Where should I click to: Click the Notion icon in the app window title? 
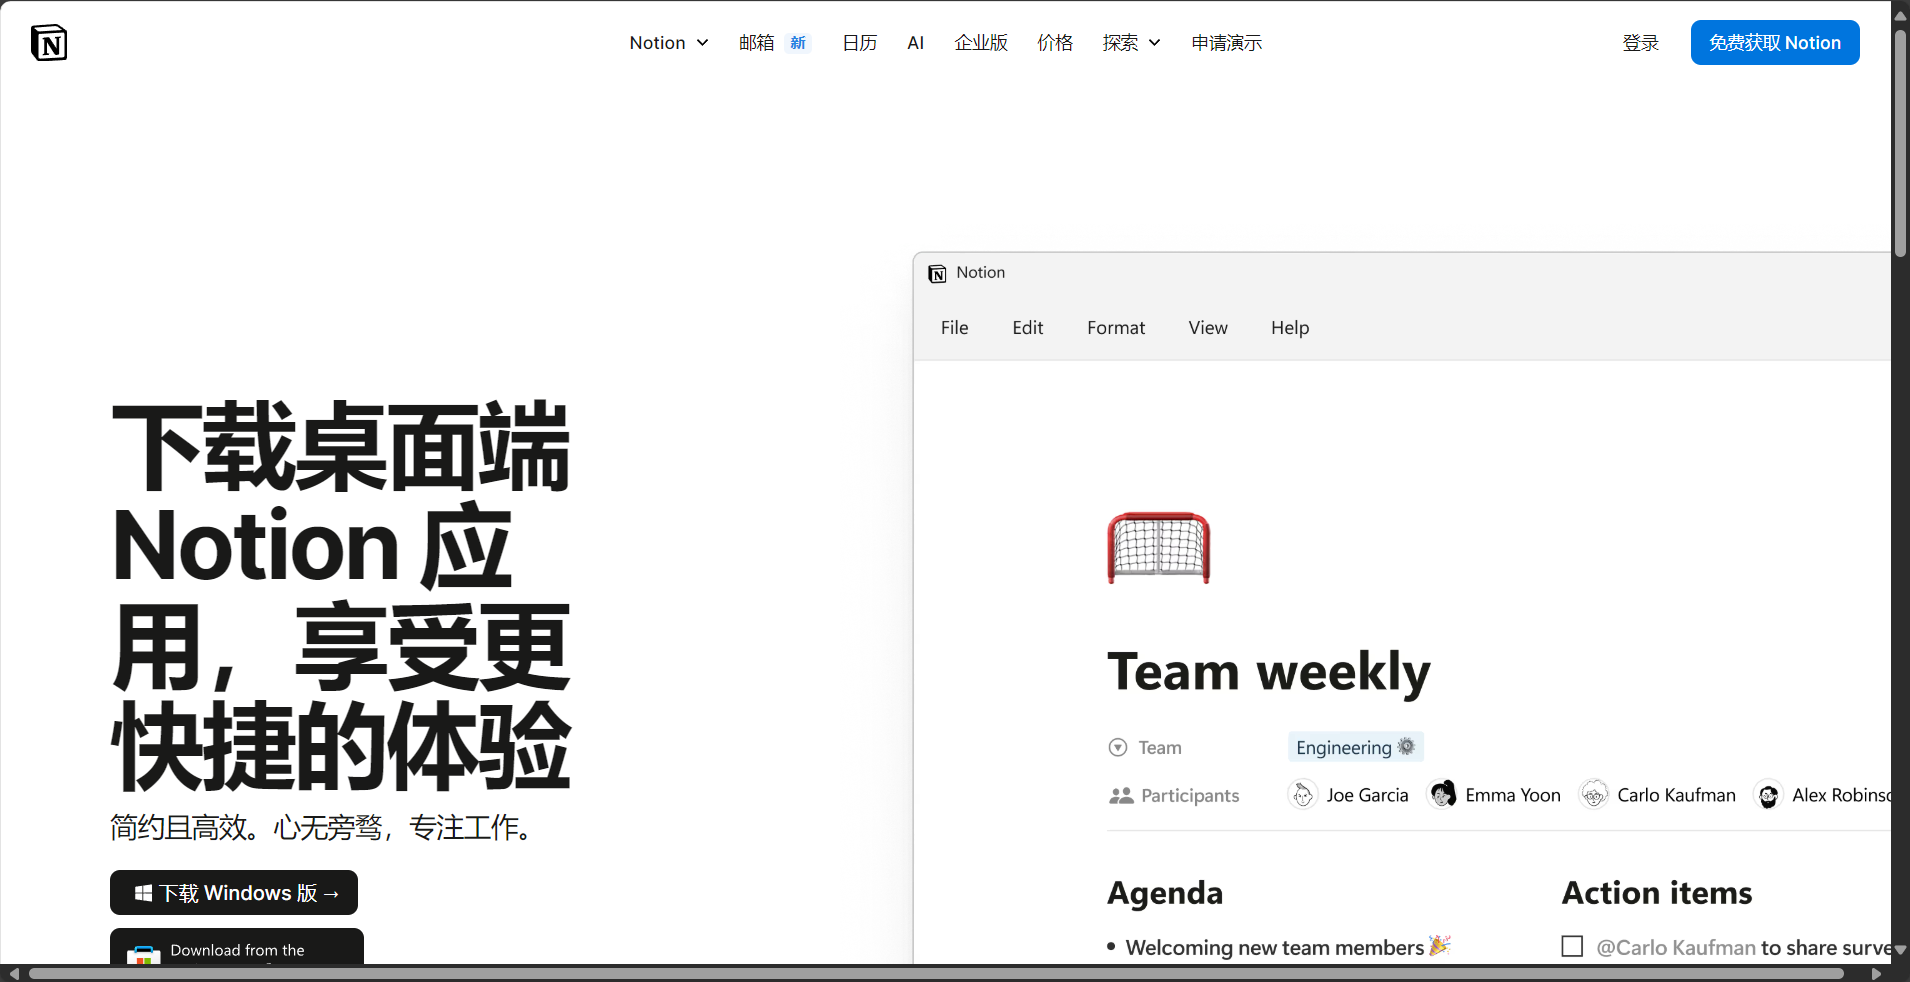937,273
